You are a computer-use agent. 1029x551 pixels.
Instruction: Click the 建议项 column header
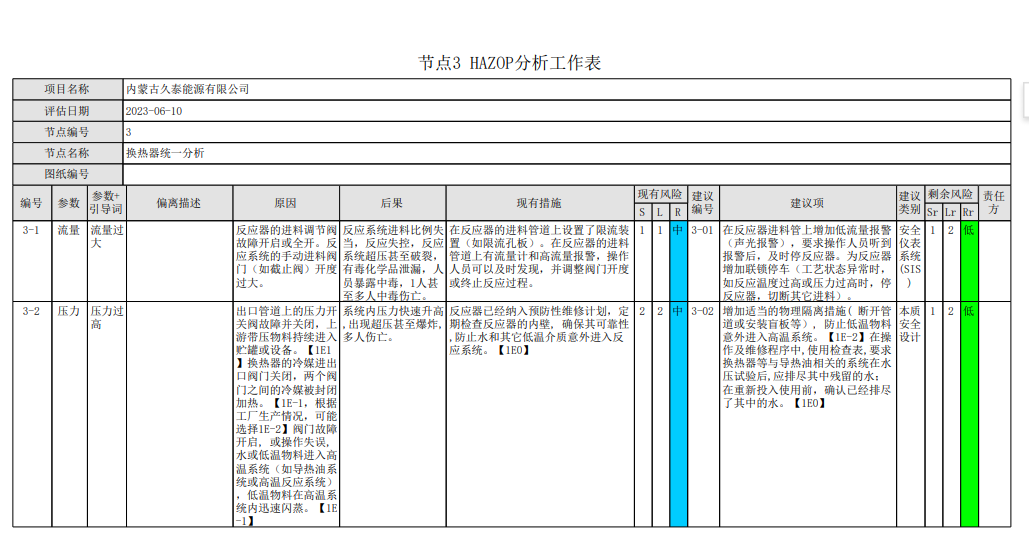pyautogui.click(x=808, y=203)
